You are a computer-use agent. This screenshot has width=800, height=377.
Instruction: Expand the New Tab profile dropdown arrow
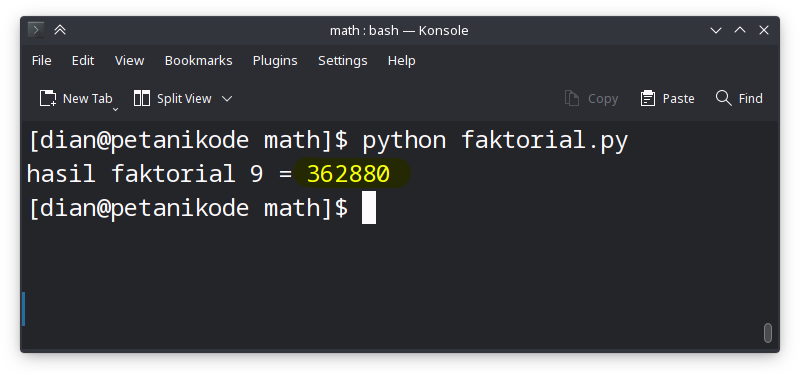(x=116, y=109)
